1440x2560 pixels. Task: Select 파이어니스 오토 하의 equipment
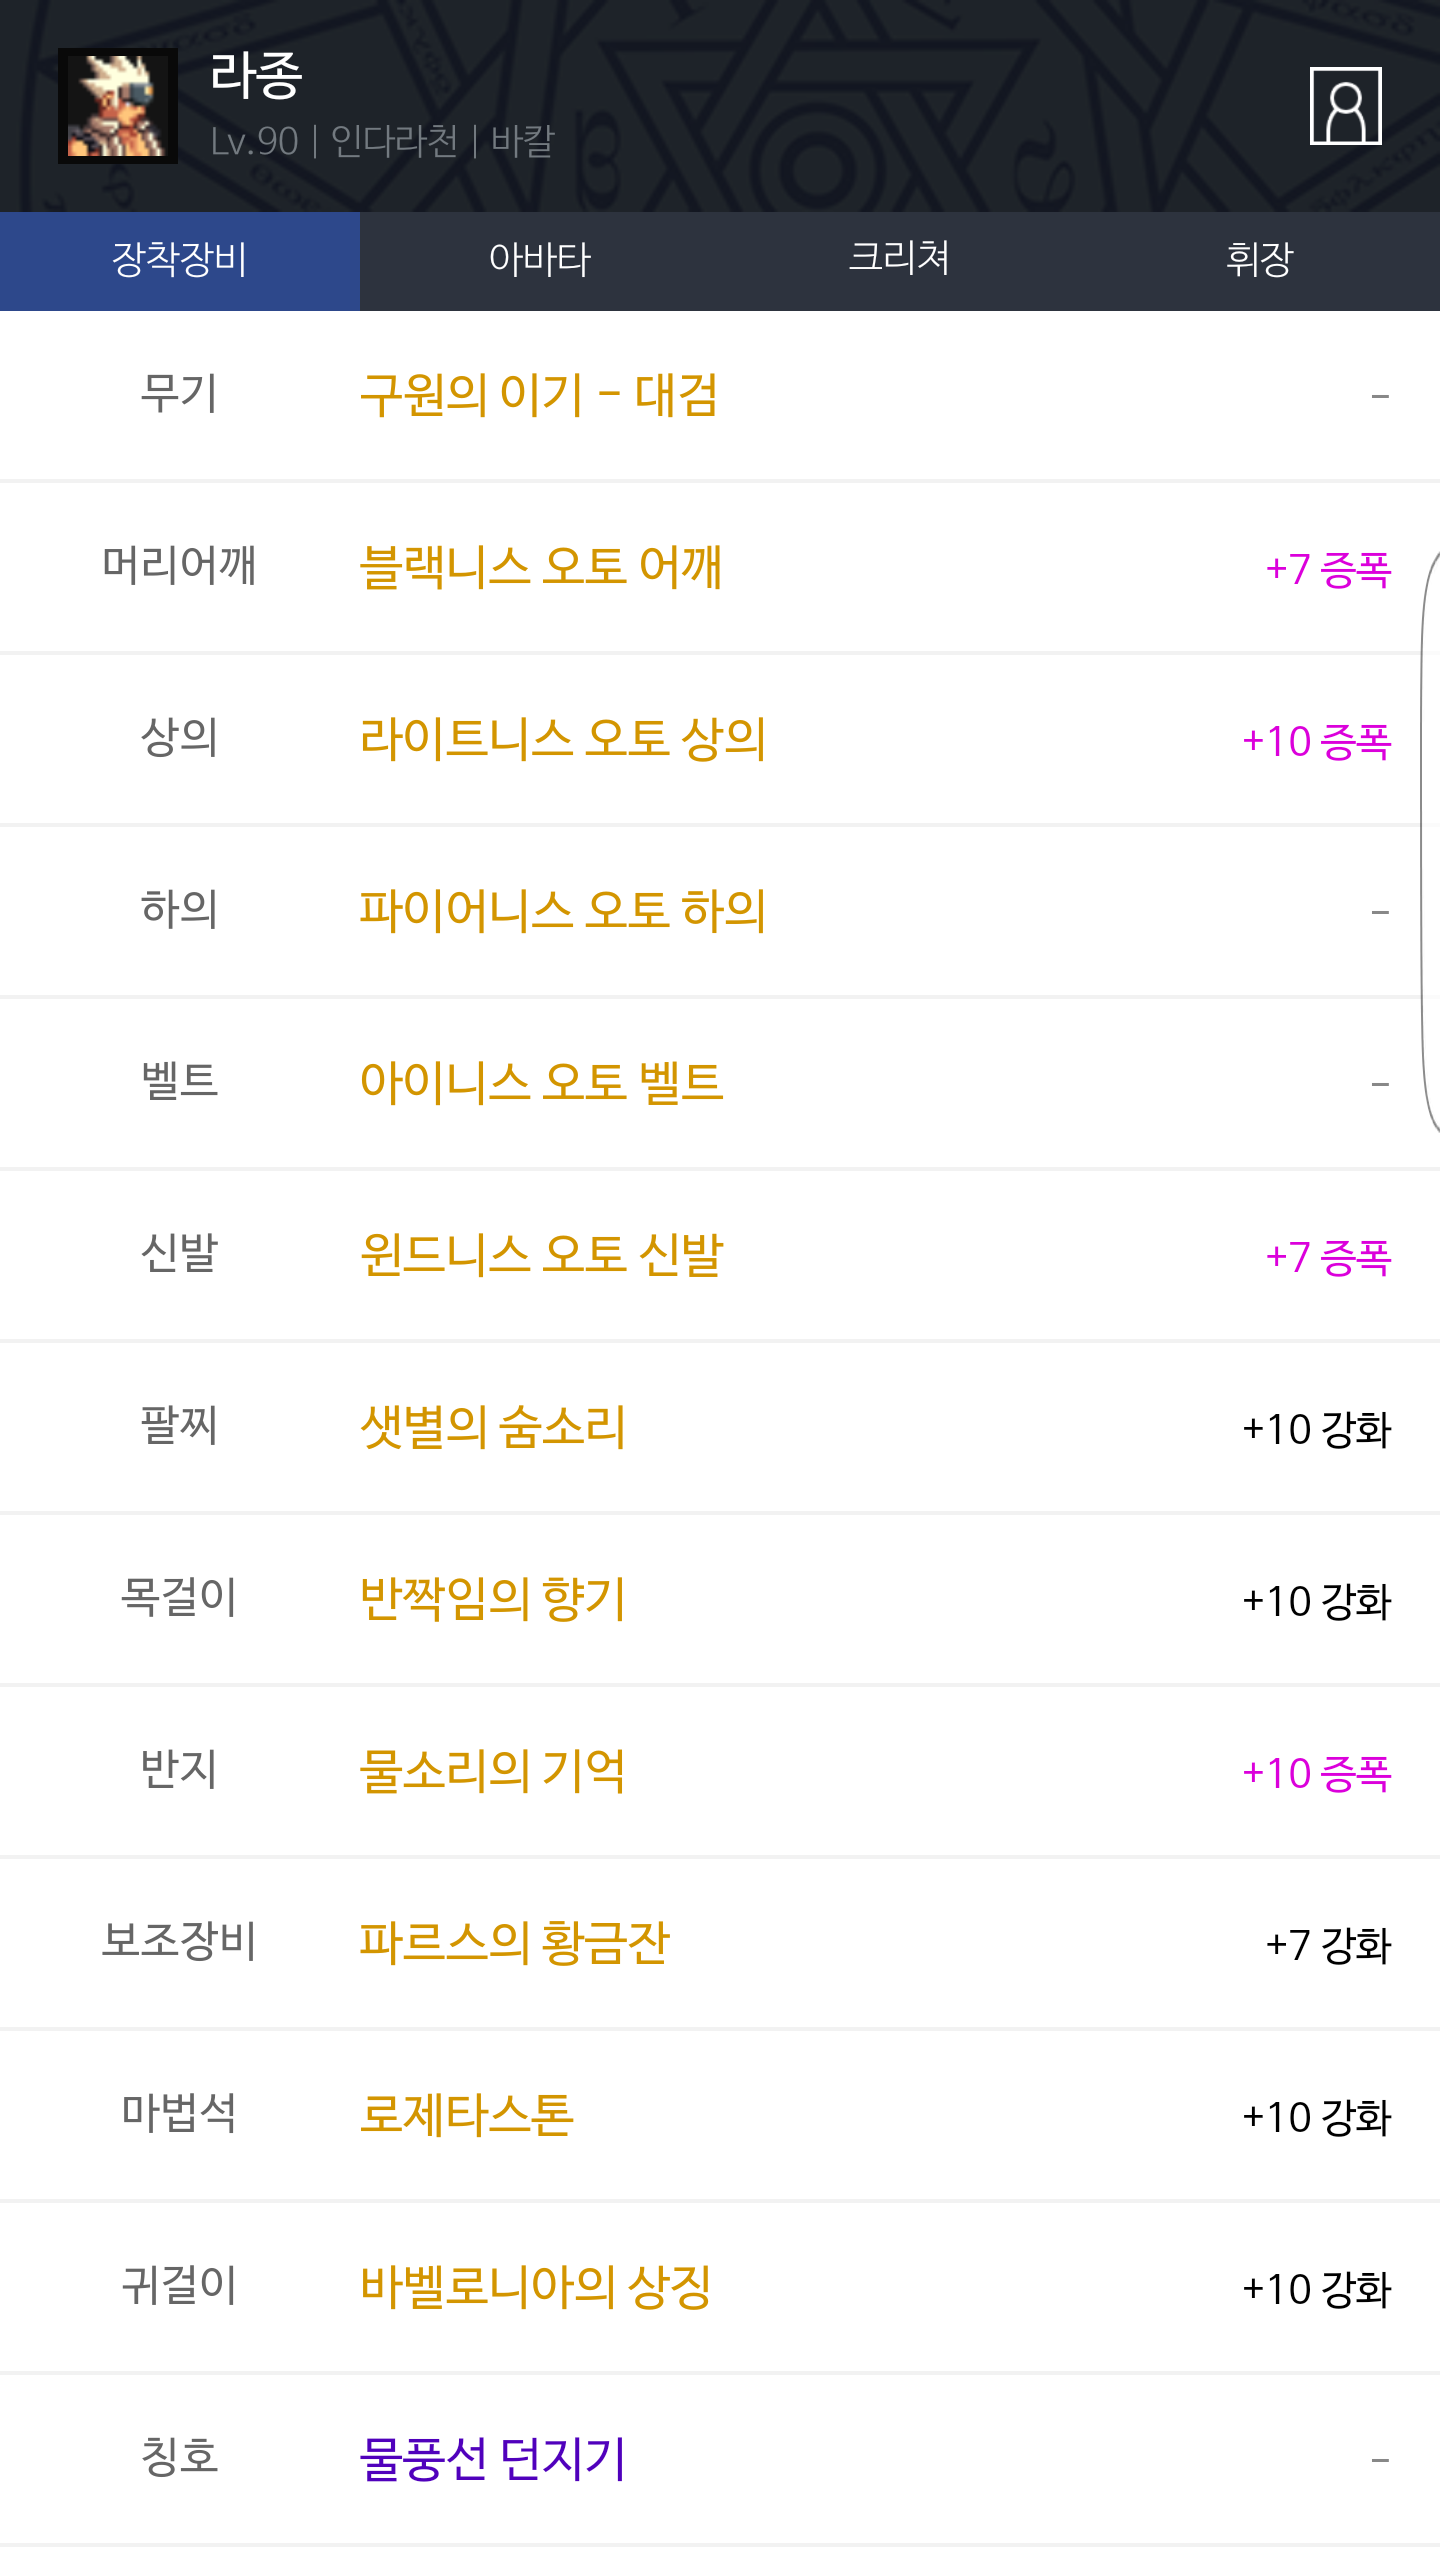point(563,912)
